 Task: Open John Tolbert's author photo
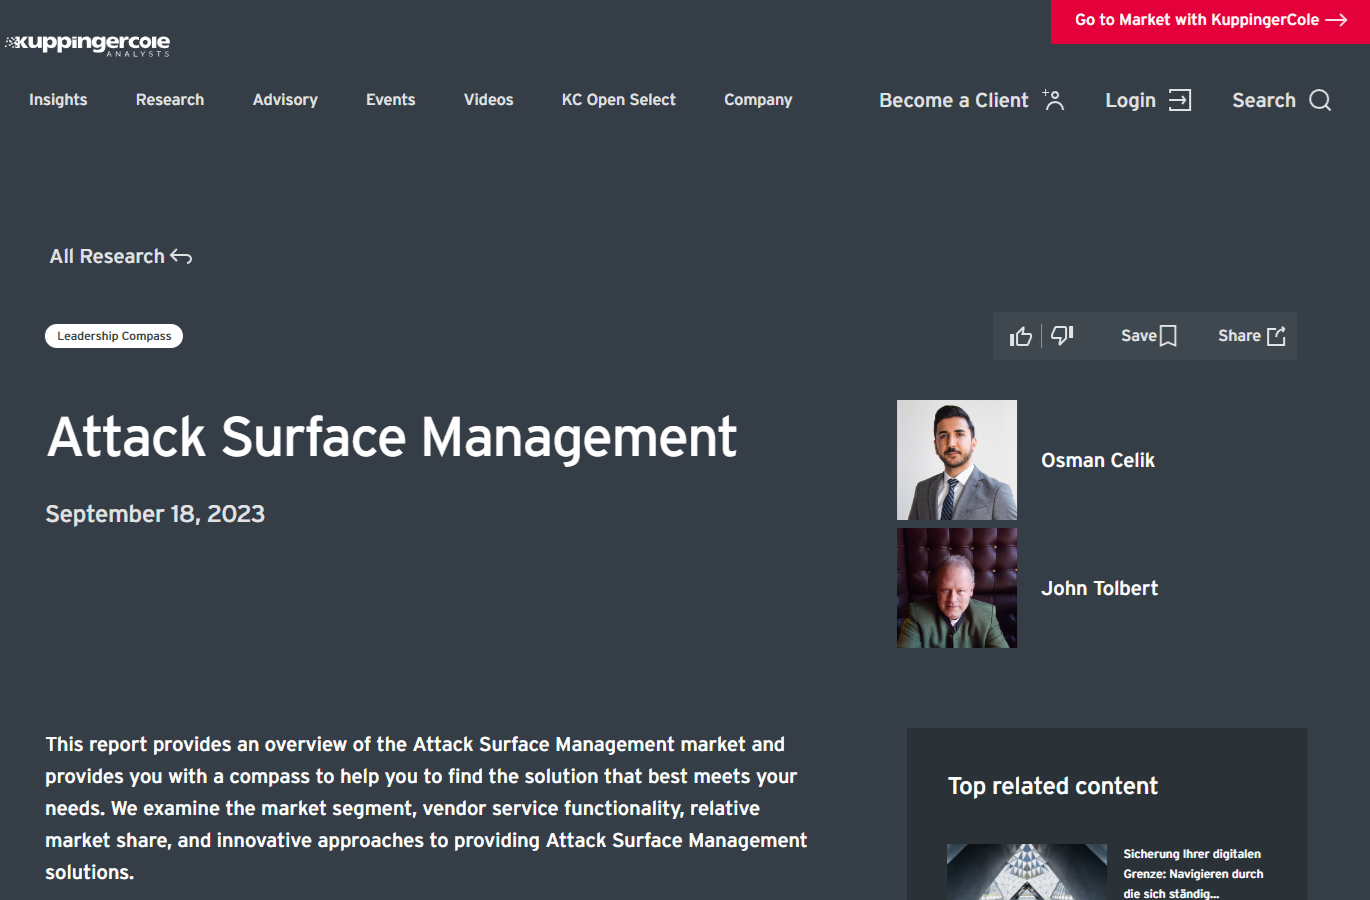[957, 588]
